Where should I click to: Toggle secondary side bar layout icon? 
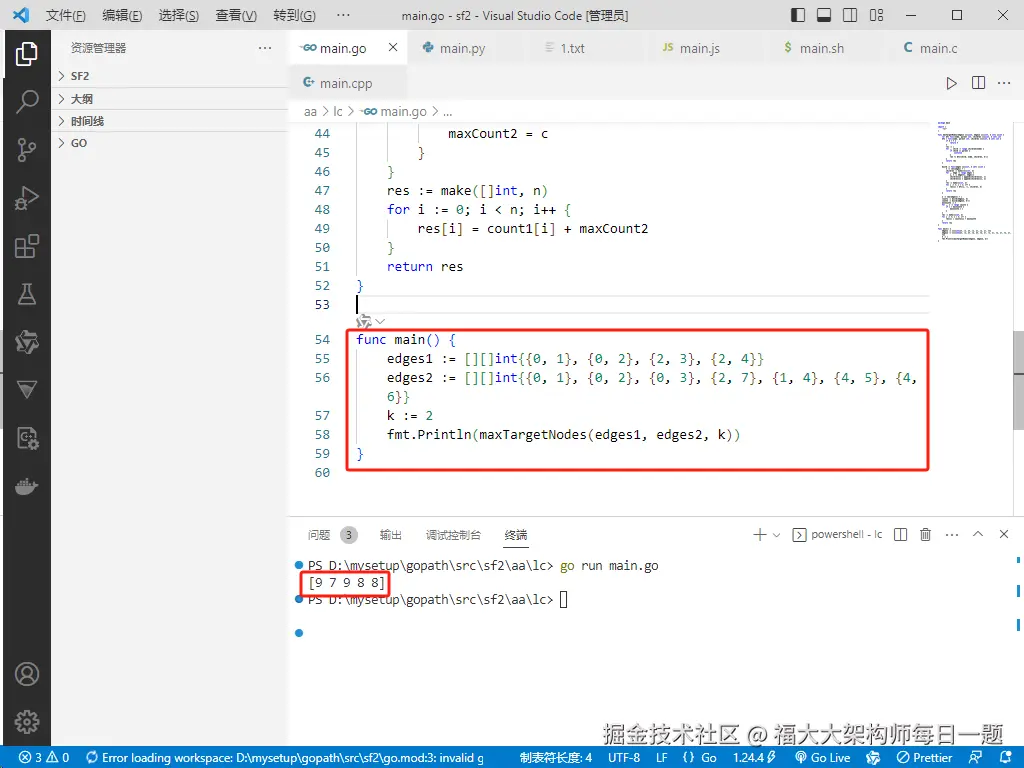coord(850,15)
